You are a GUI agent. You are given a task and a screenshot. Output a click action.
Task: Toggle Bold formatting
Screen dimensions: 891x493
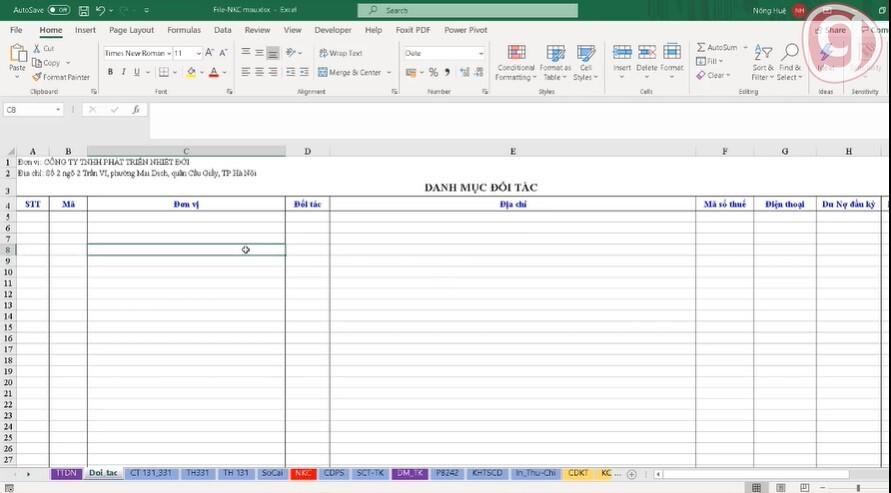(x=110, y=72)
